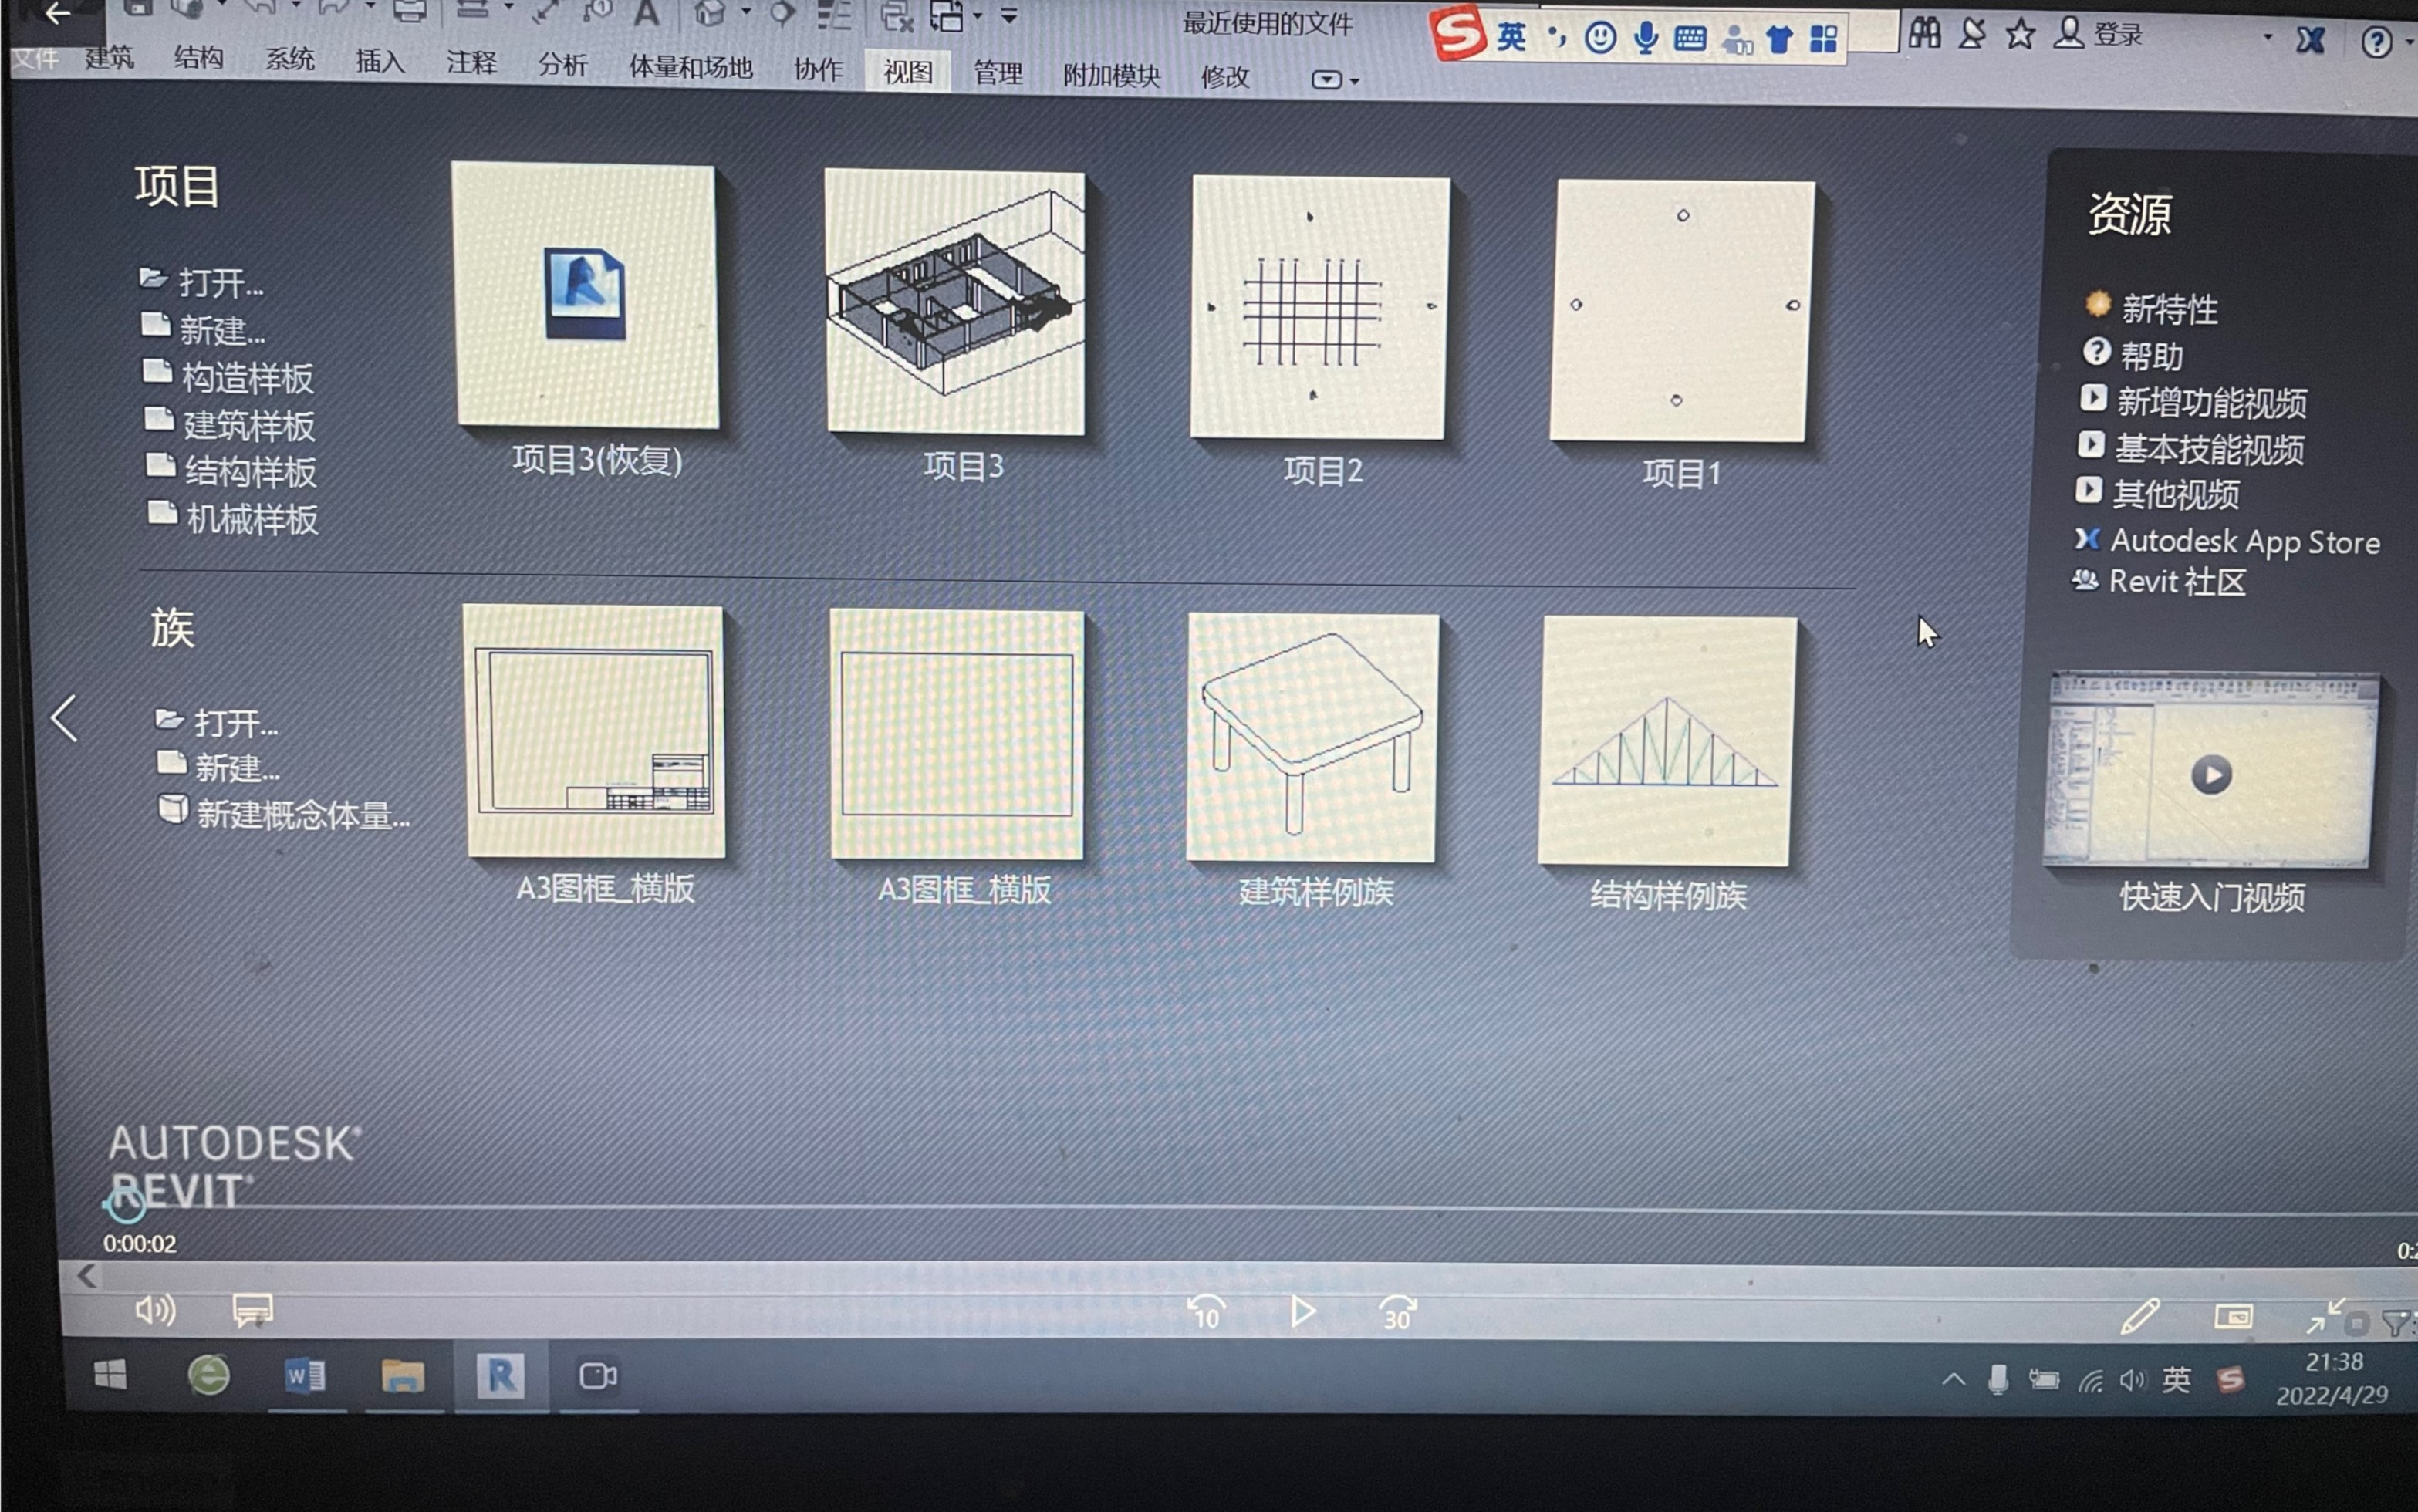The image size is (2418, 1512).
Task: Open the Switch Windows dropdown arrow
Action: tap(977, 16)
